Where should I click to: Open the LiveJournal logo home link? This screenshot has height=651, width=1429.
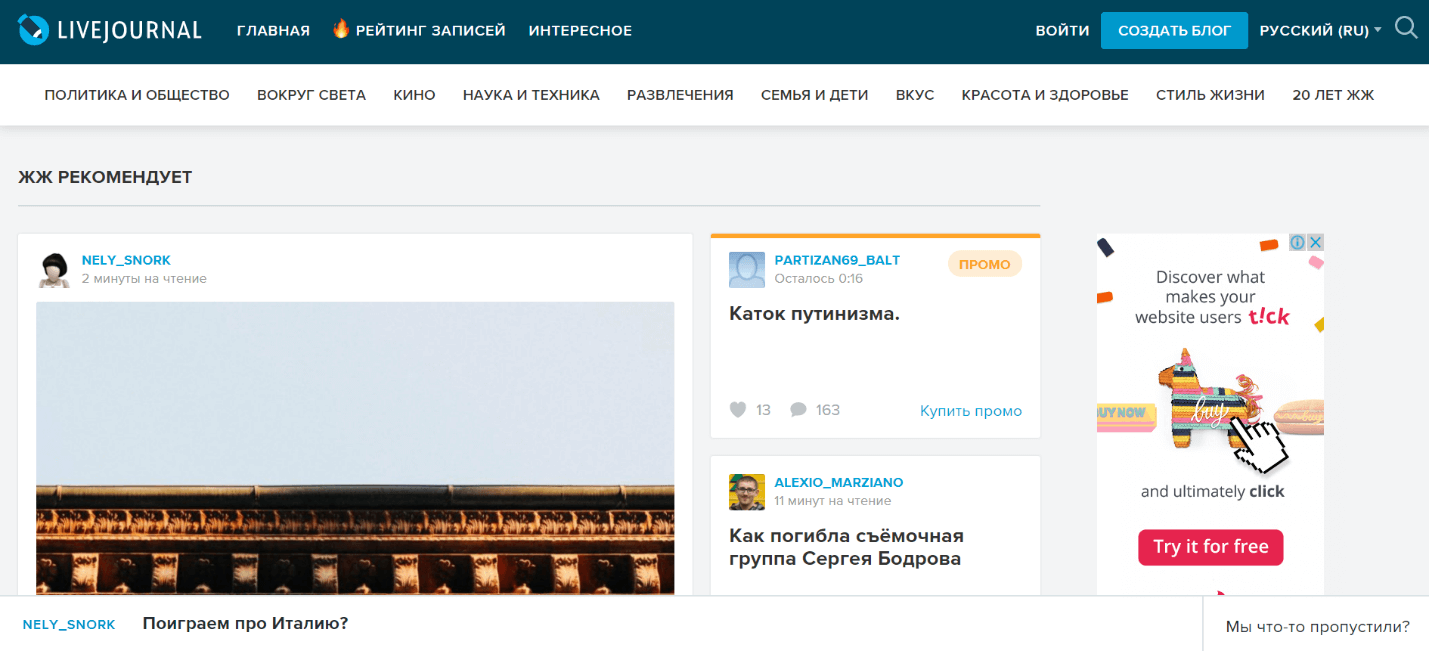click(110, 30)
